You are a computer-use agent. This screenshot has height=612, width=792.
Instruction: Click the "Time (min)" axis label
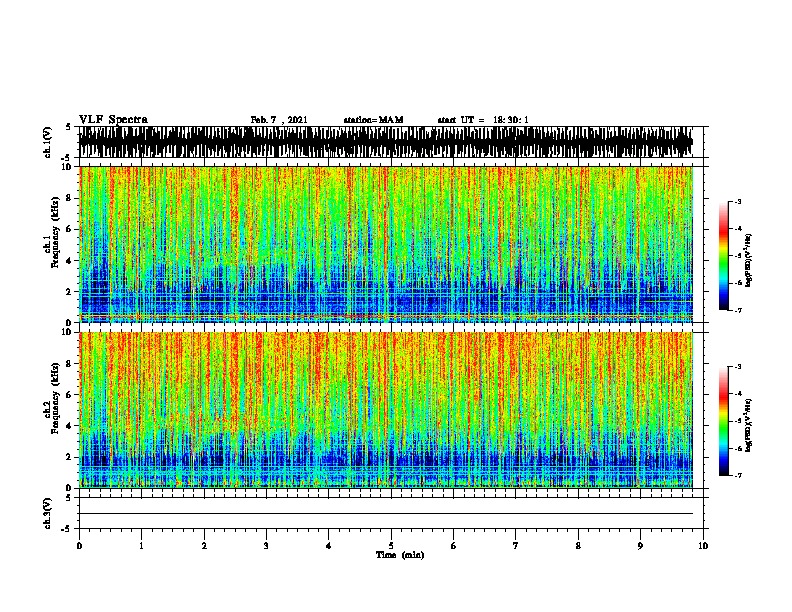tap(400, 555)
